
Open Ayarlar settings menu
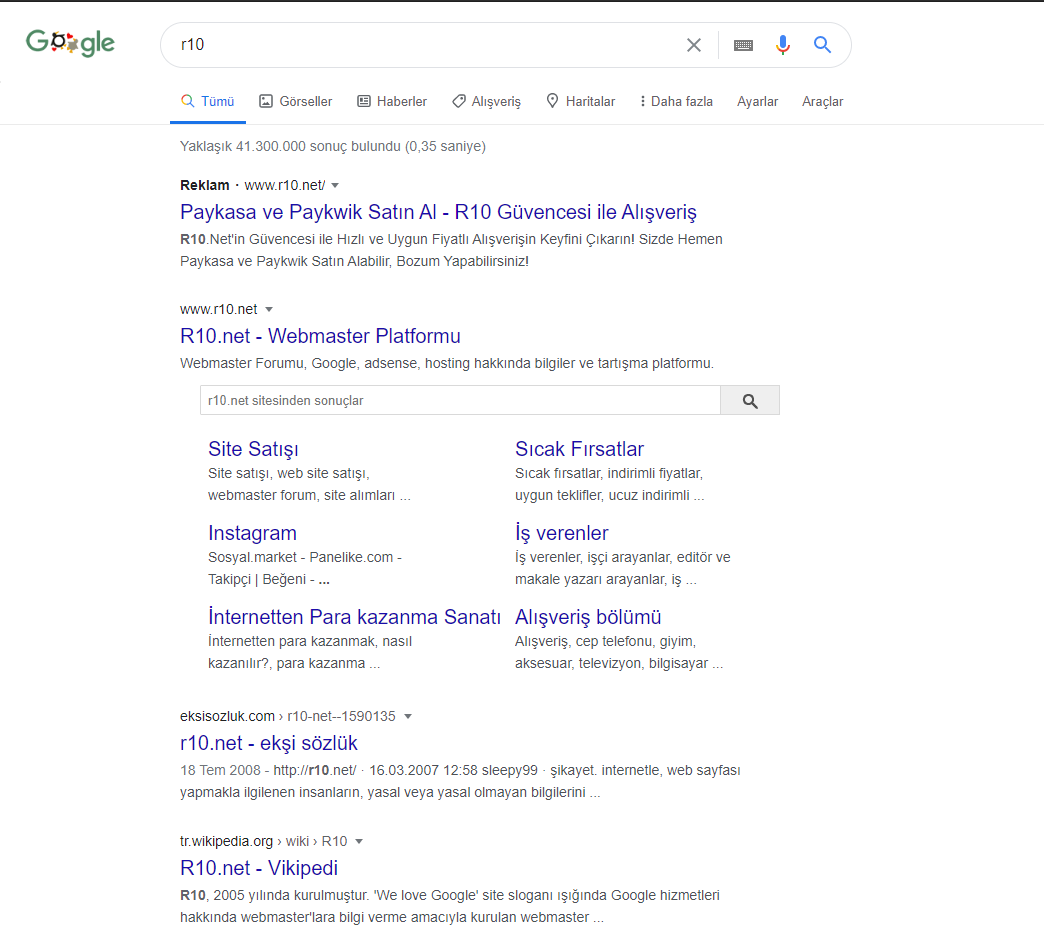(757, 101)
